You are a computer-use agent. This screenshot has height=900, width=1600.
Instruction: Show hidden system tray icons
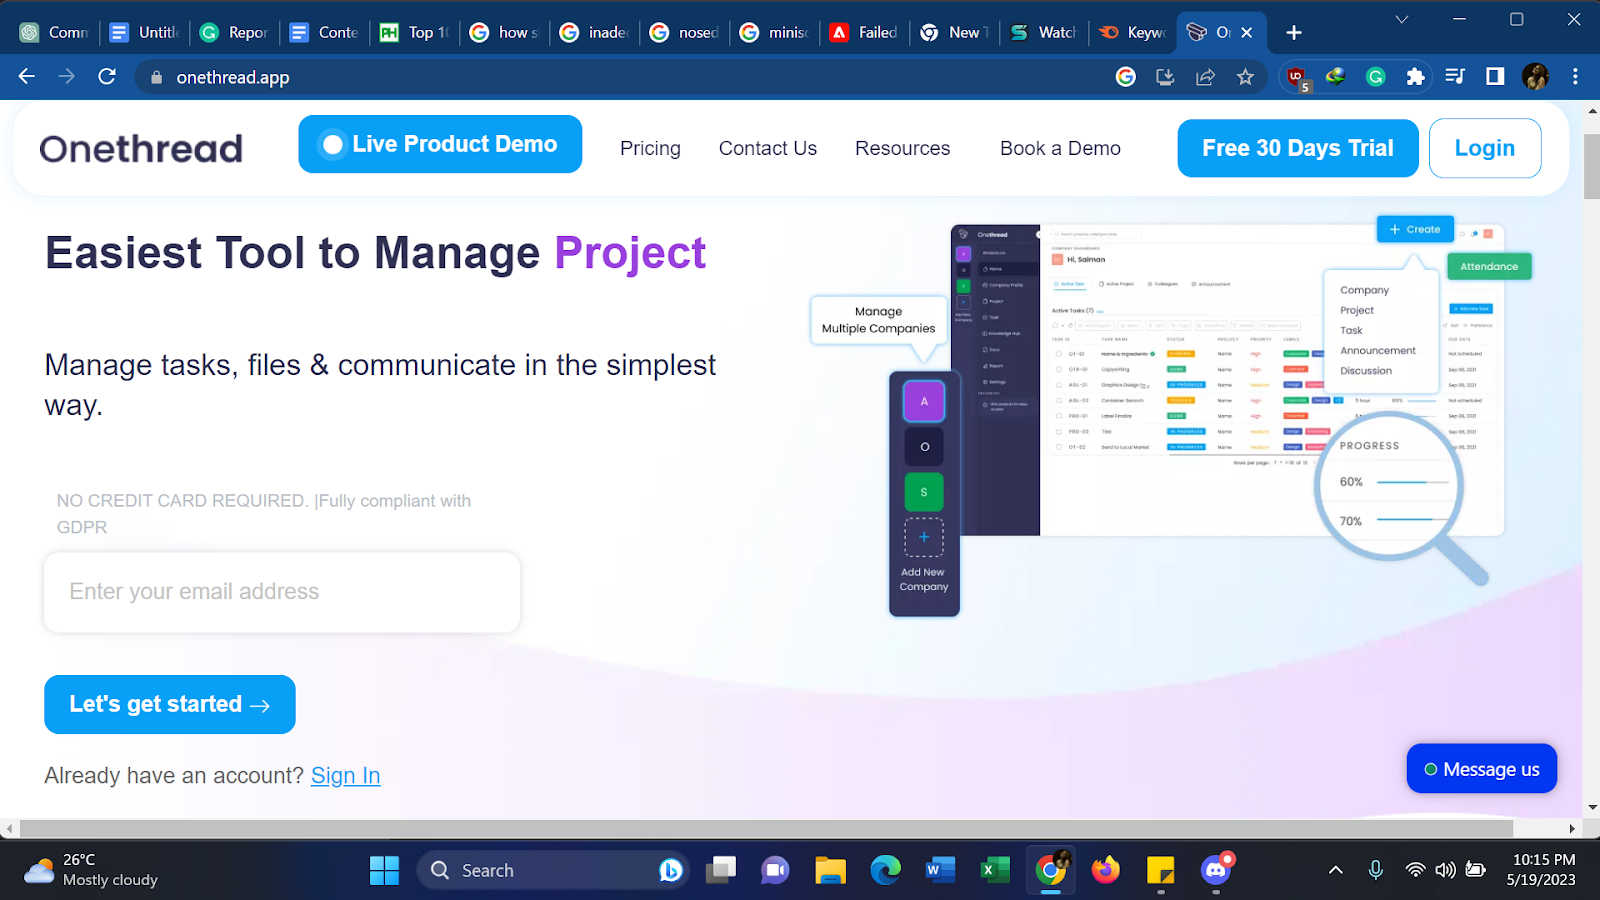click(x=1335, y=870)
